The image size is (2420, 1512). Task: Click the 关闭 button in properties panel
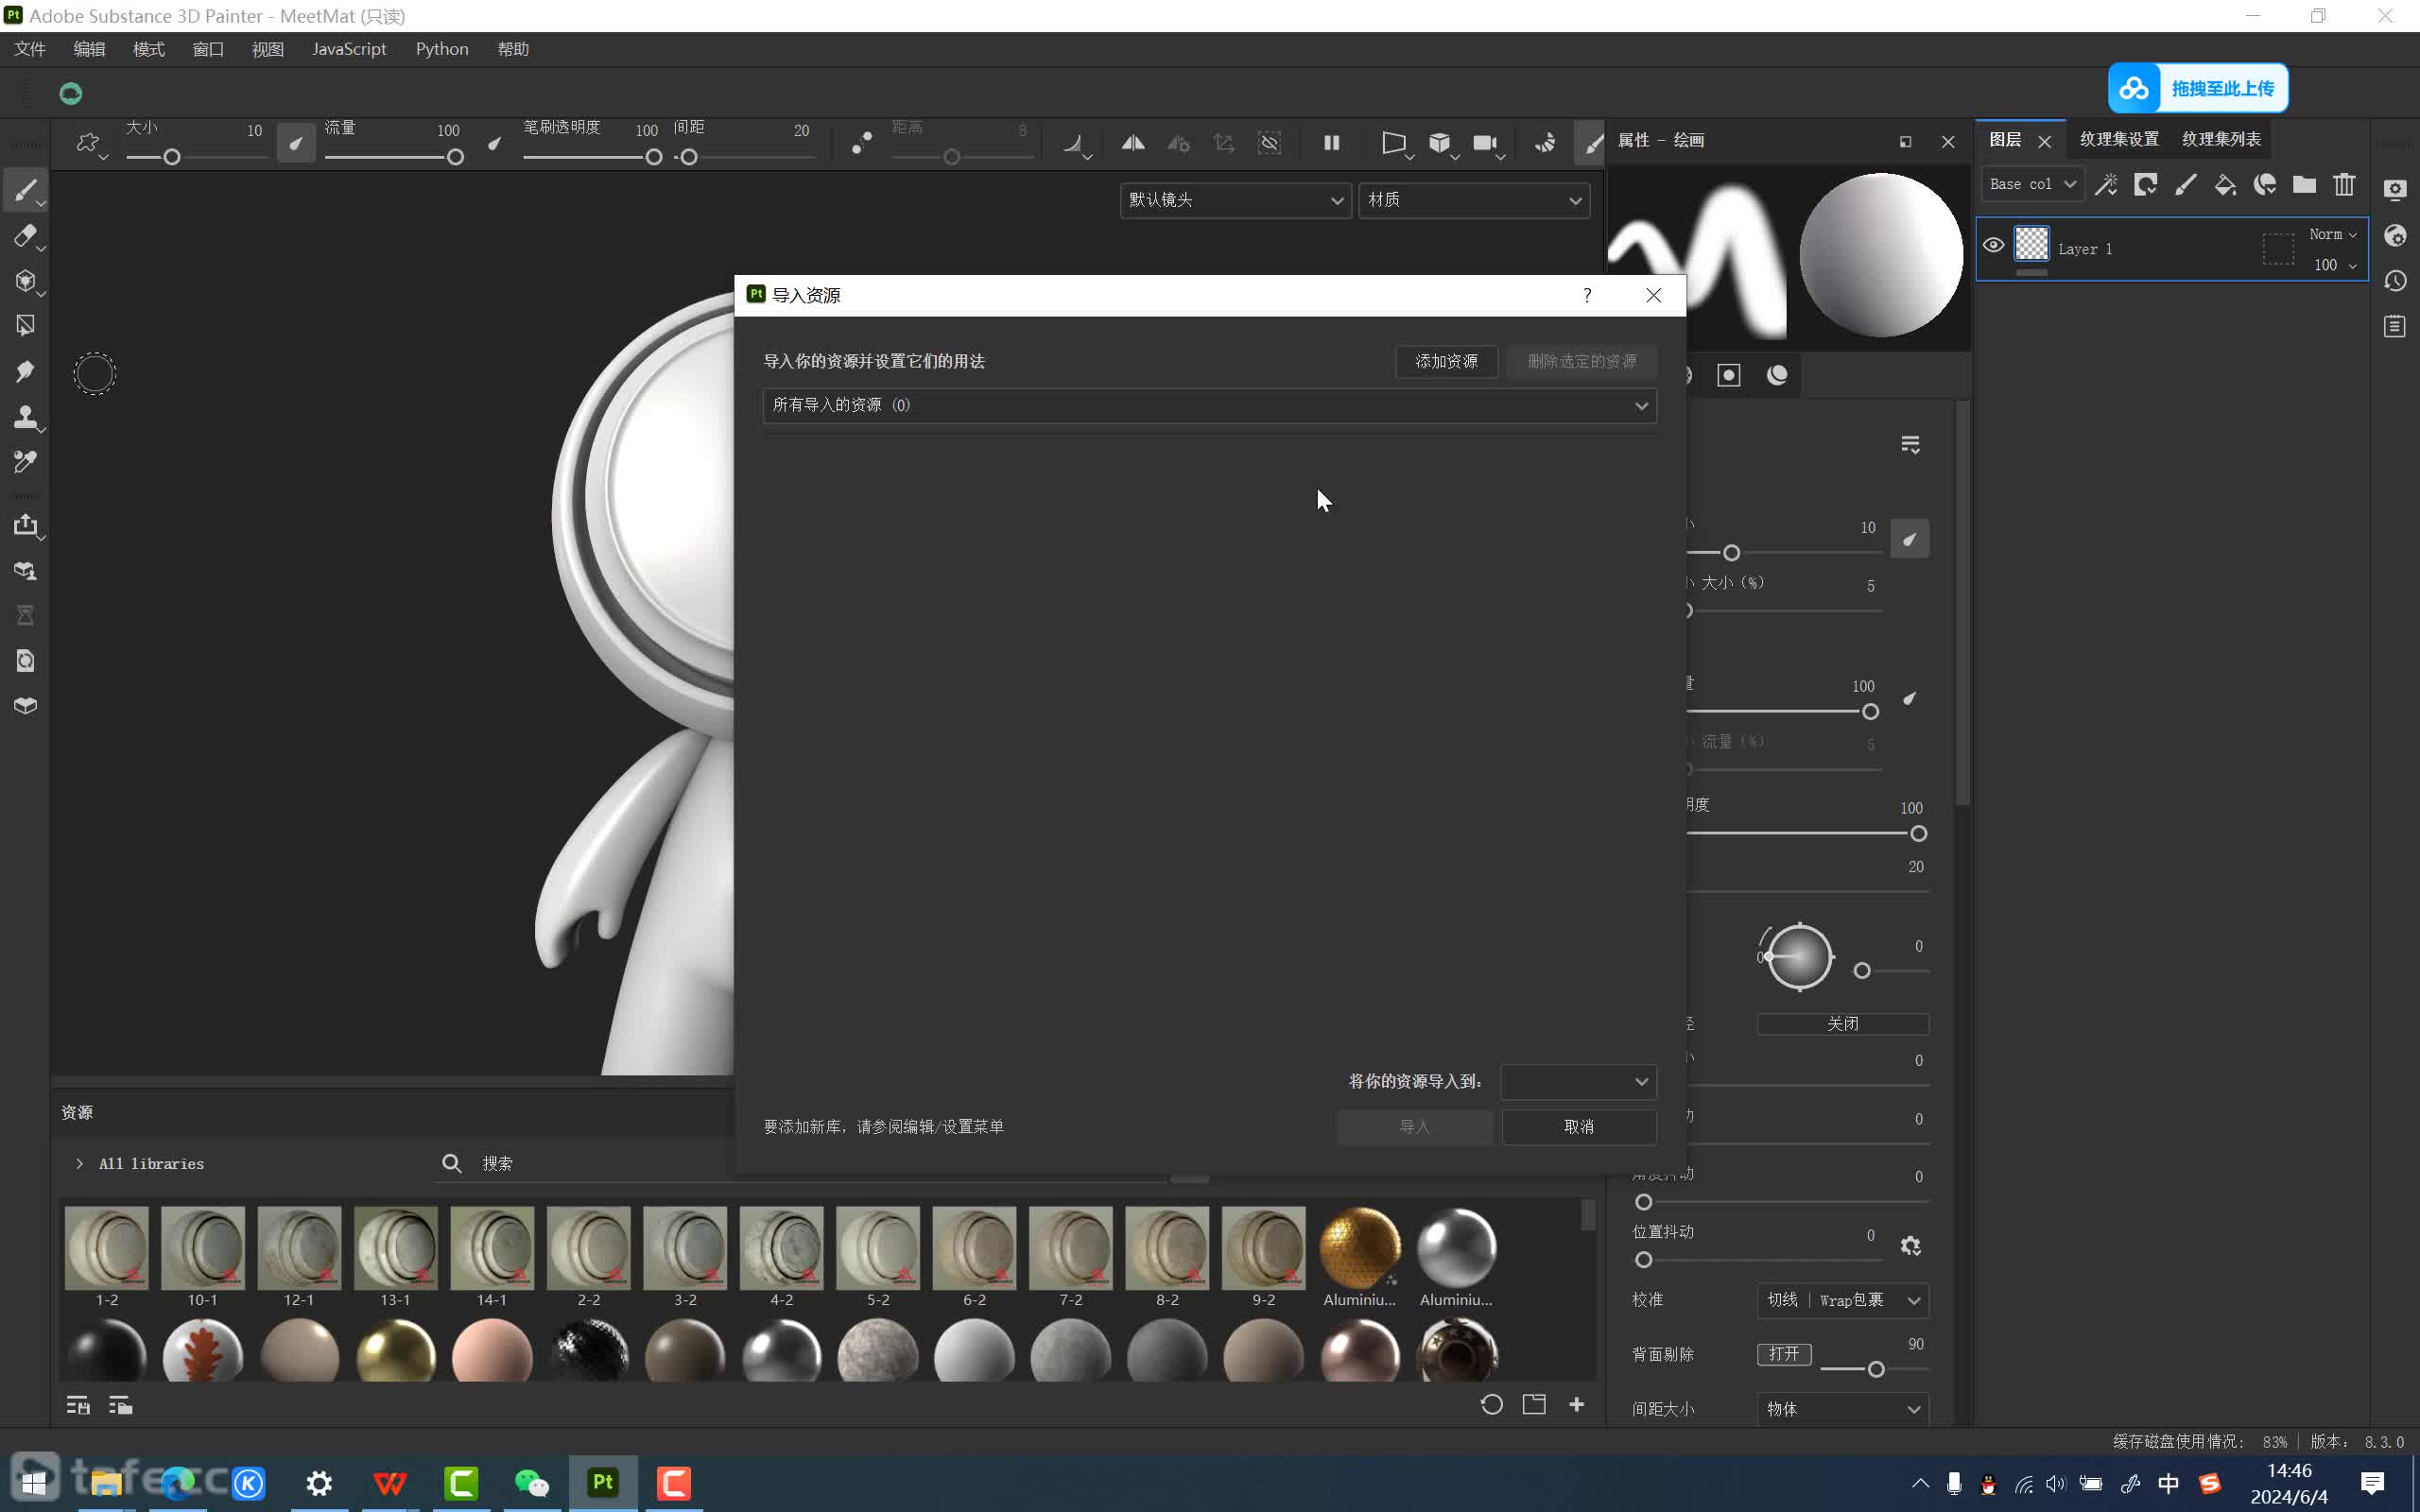[1842, 1024]
